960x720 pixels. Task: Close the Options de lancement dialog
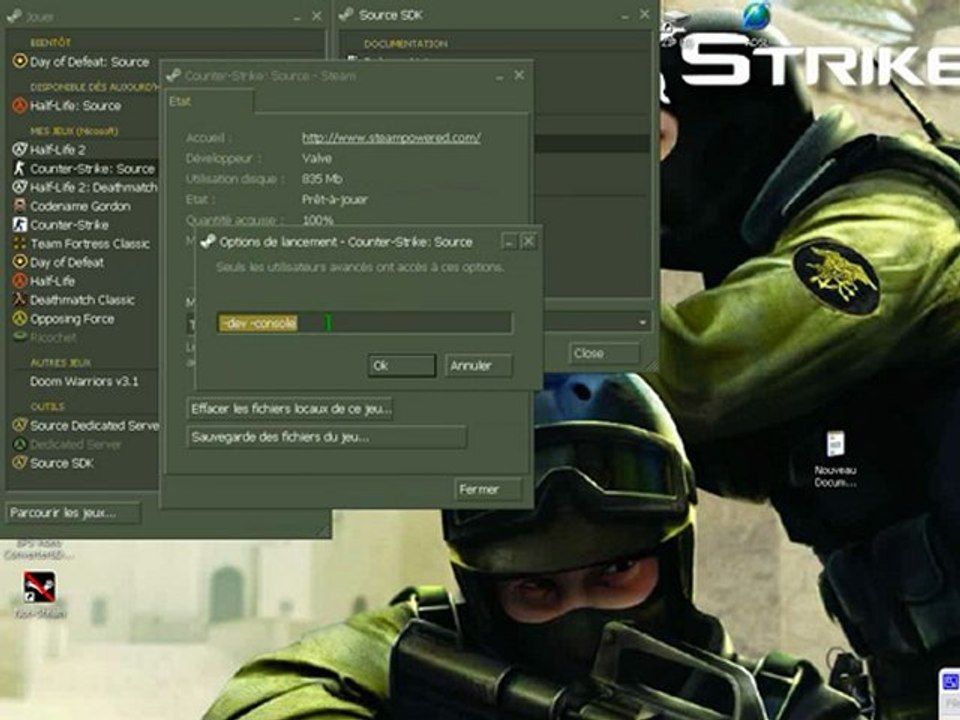pyautogui.click(x=528, y=241)
